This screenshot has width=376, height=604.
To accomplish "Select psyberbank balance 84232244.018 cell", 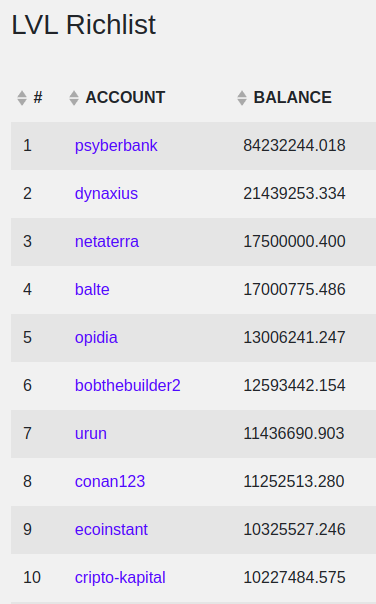I will pos(294,146).
